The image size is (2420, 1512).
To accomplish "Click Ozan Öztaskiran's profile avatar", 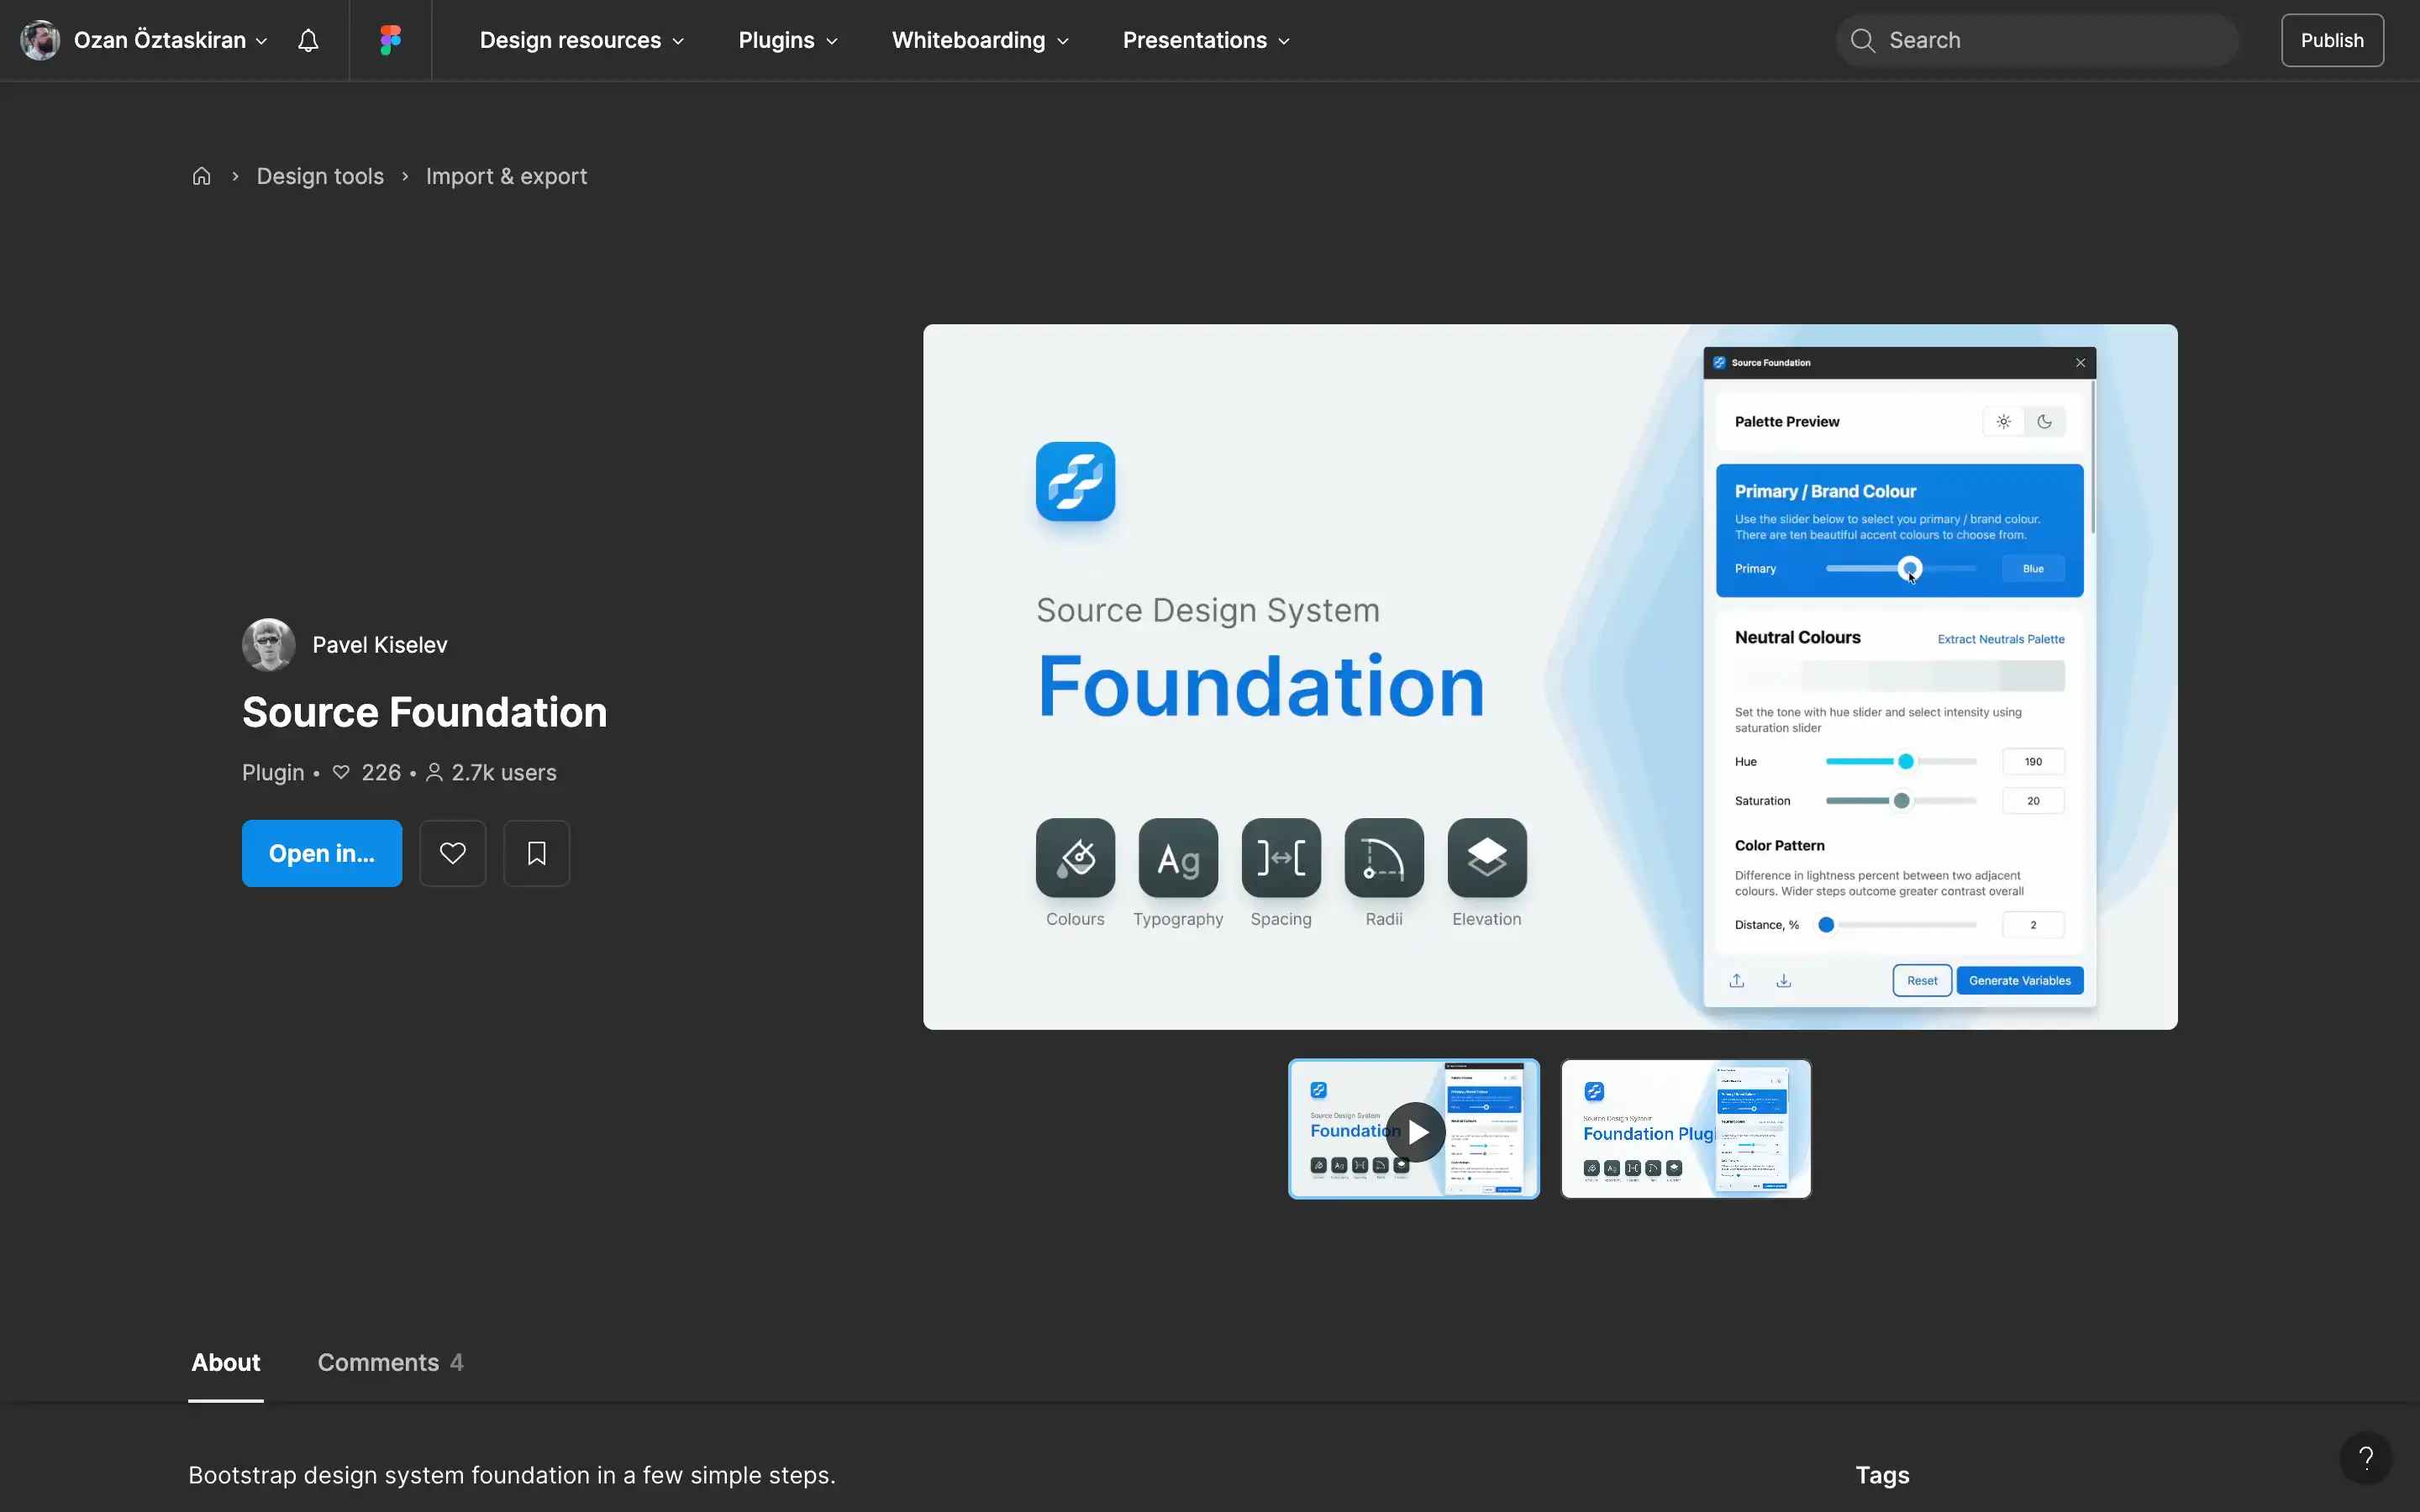I will [x=40, y=40].
